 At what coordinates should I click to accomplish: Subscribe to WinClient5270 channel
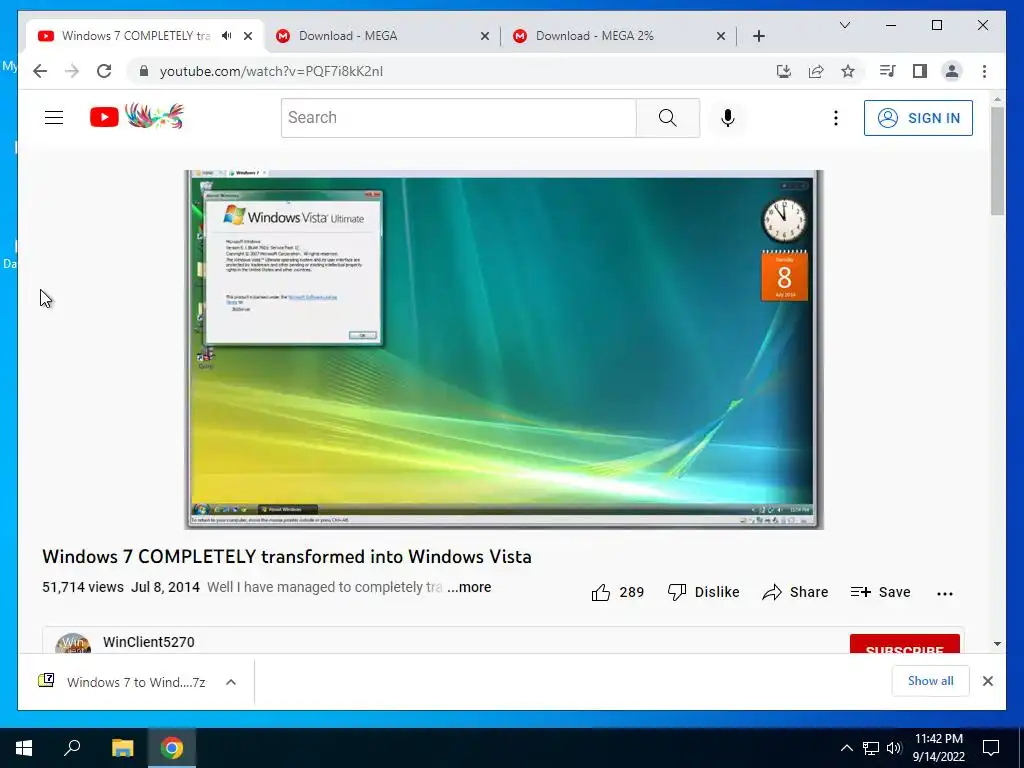click(904, 644)
